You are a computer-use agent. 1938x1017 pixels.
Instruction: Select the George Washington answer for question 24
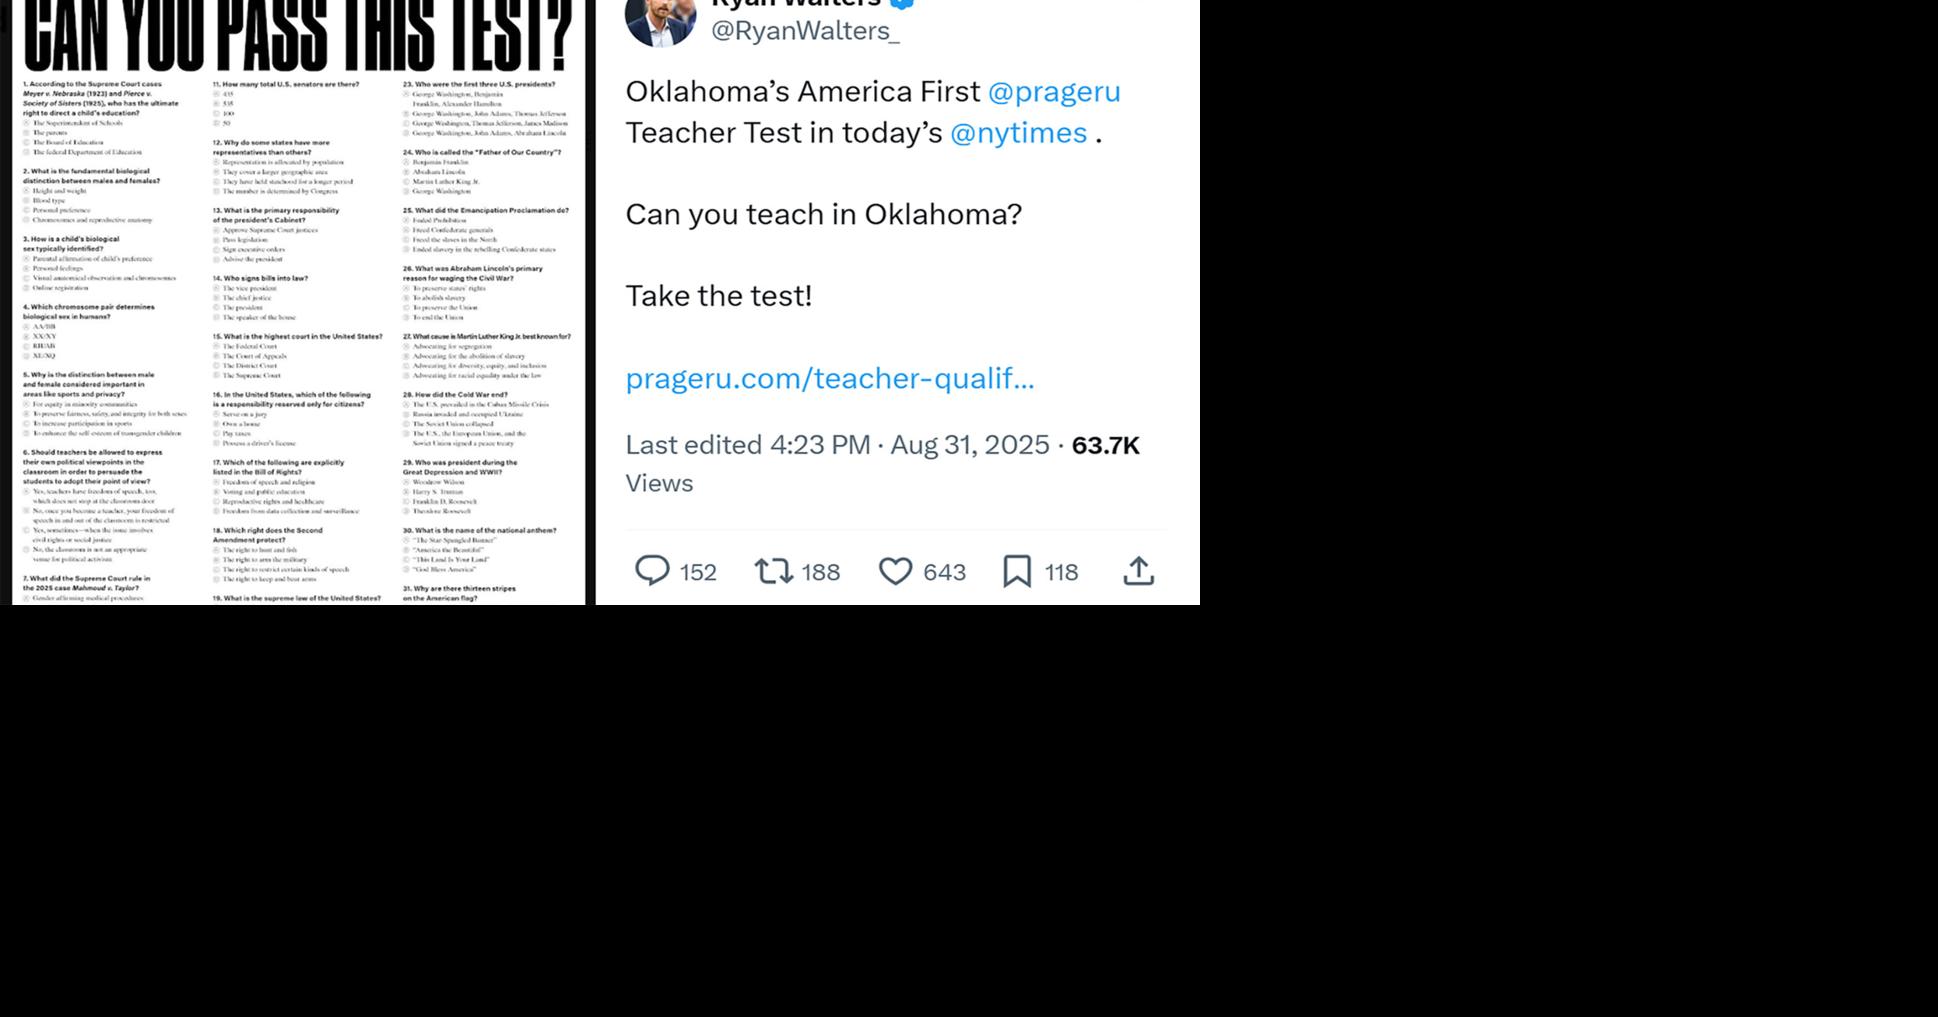tap(437, 191)
